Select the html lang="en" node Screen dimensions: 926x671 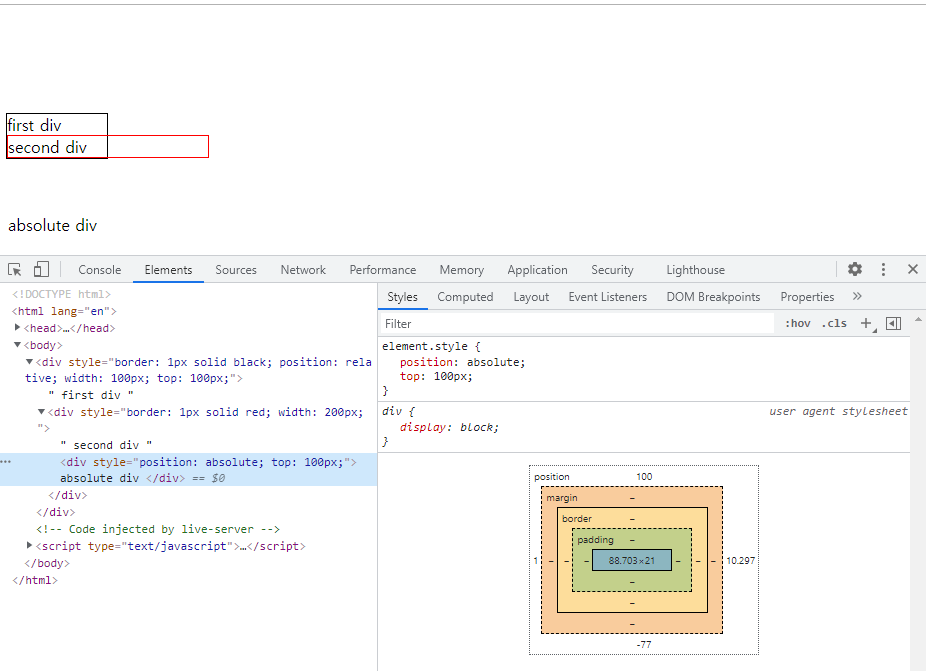click(64, 311)
